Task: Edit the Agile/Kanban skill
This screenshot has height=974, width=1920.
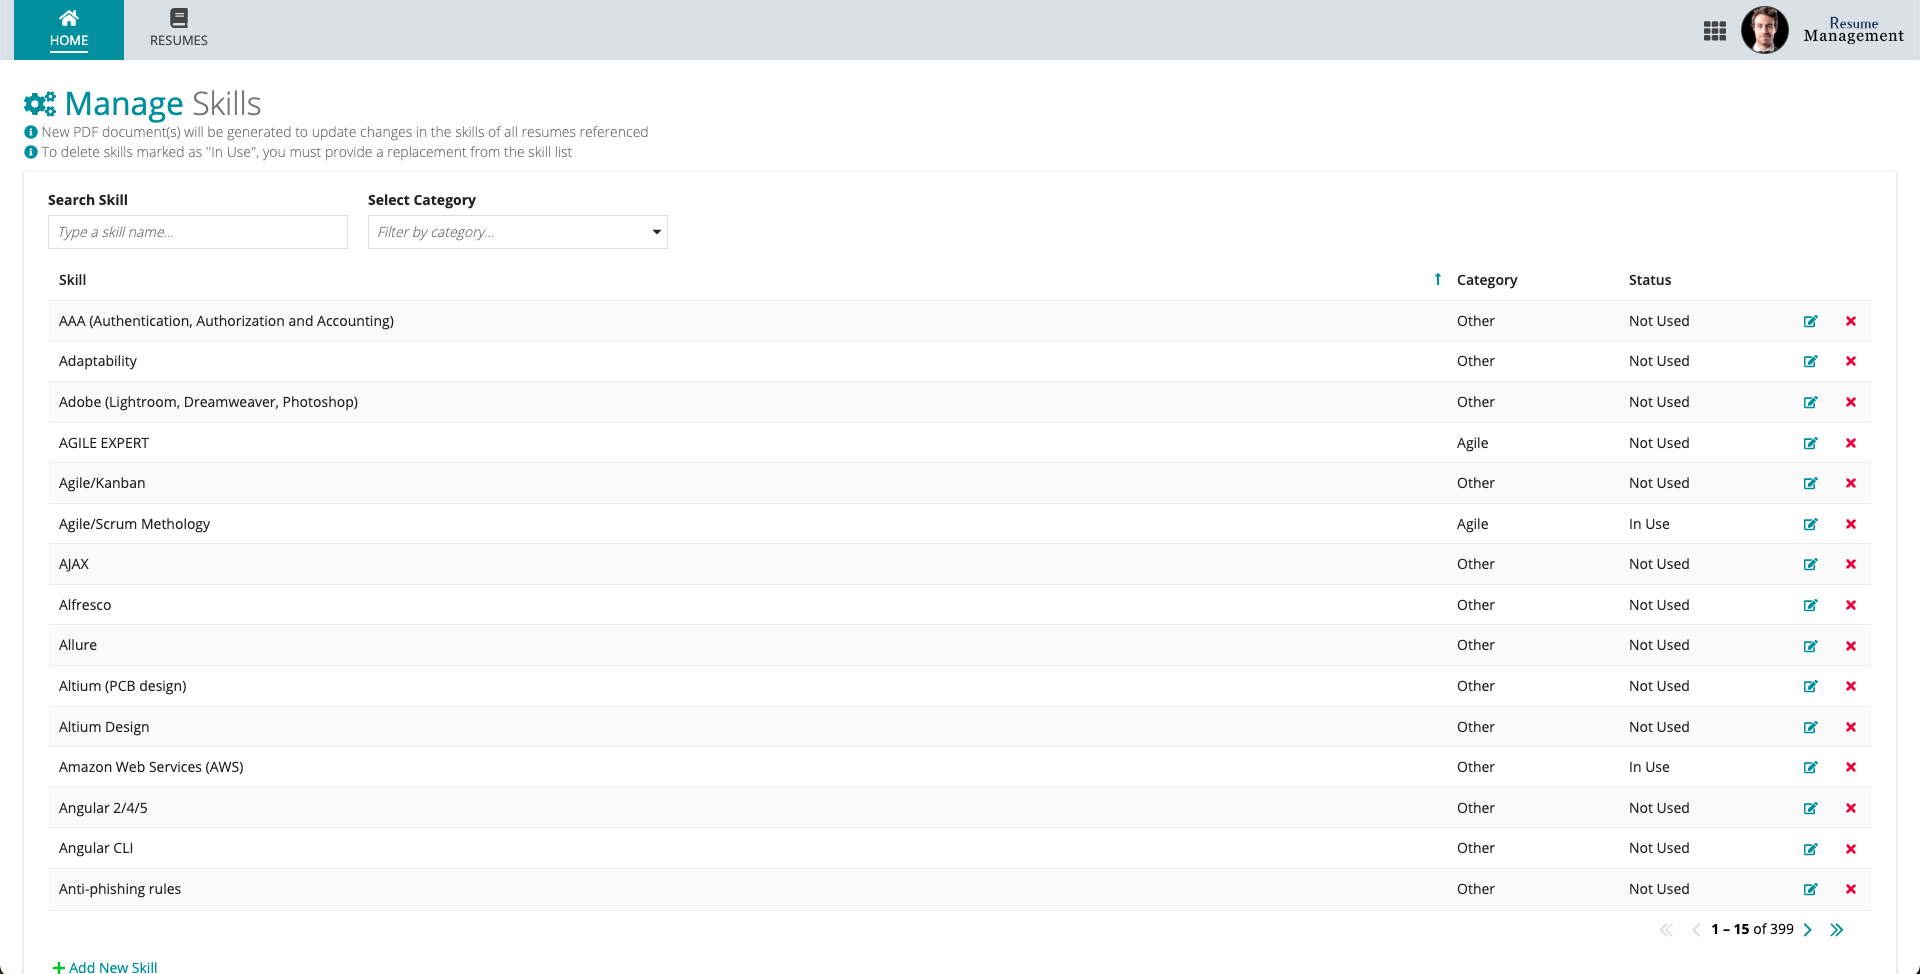Action: click(1810, 483)
